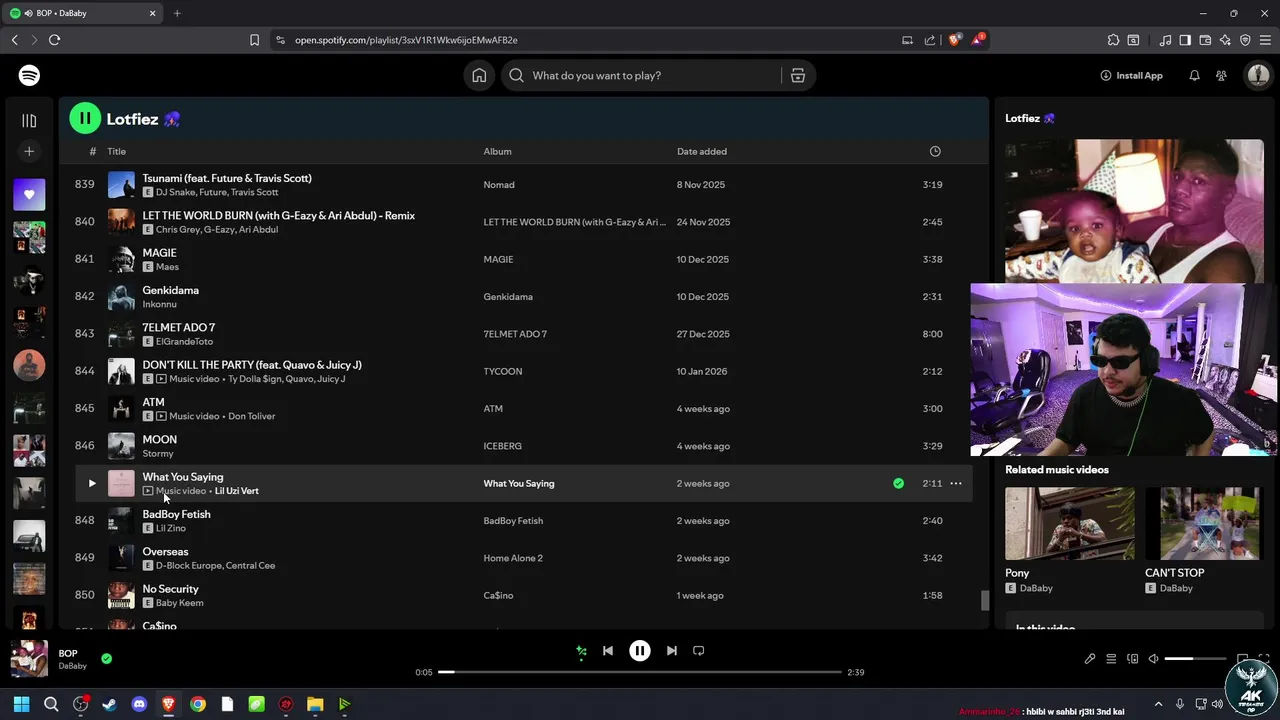Screen dimensions: 1280x720
Task: Open the TYCOON album link
Action: pos(503,371)
